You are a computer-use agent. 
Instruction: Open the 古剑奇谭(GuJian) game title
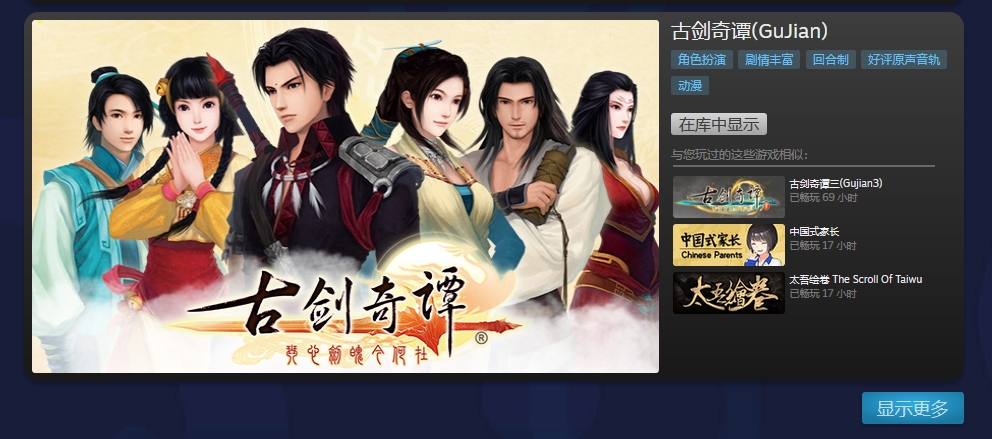click(x=749, y=31)
